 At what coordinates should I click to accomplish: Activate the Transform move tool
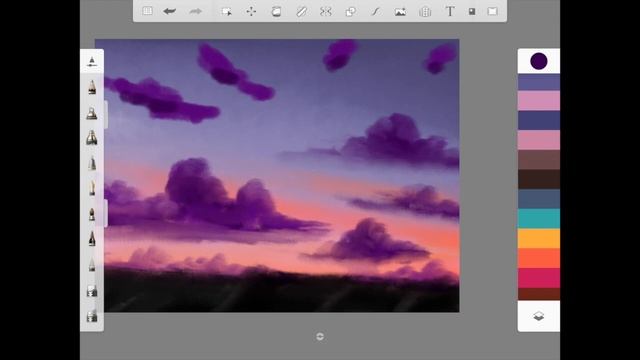click(x=251, y=11)
